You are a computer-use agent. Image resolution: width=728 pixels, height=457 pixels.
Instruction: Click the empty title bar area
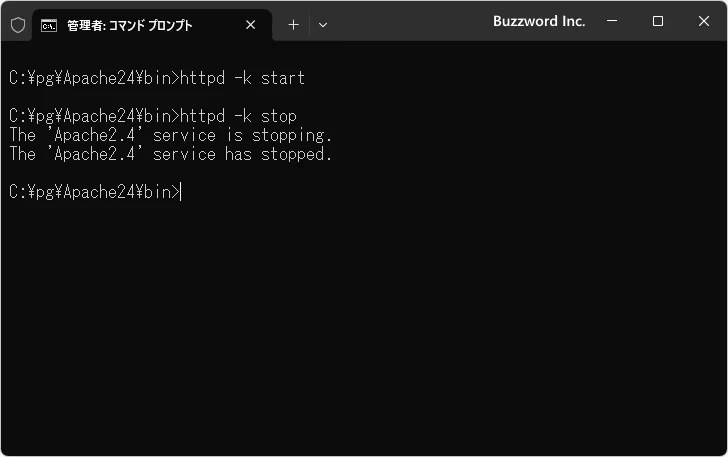tap(410, 21)
